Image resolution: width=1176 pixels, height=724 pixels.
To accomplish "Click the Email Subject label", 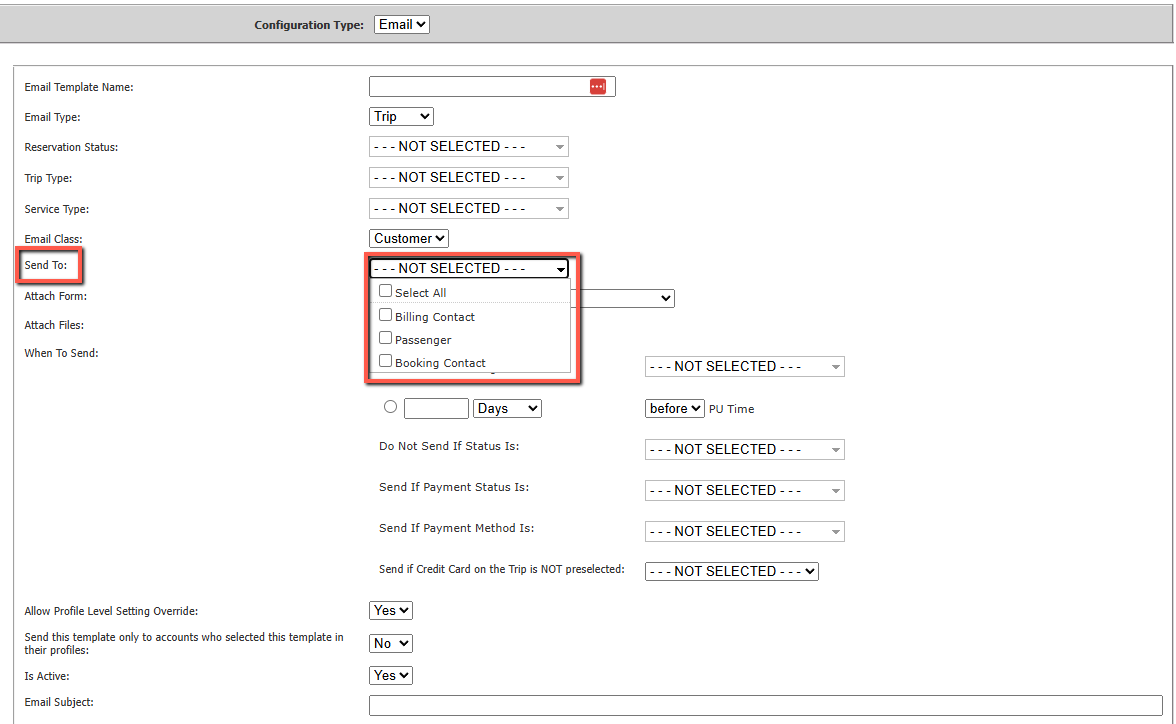I will click(x=58, y=702).
